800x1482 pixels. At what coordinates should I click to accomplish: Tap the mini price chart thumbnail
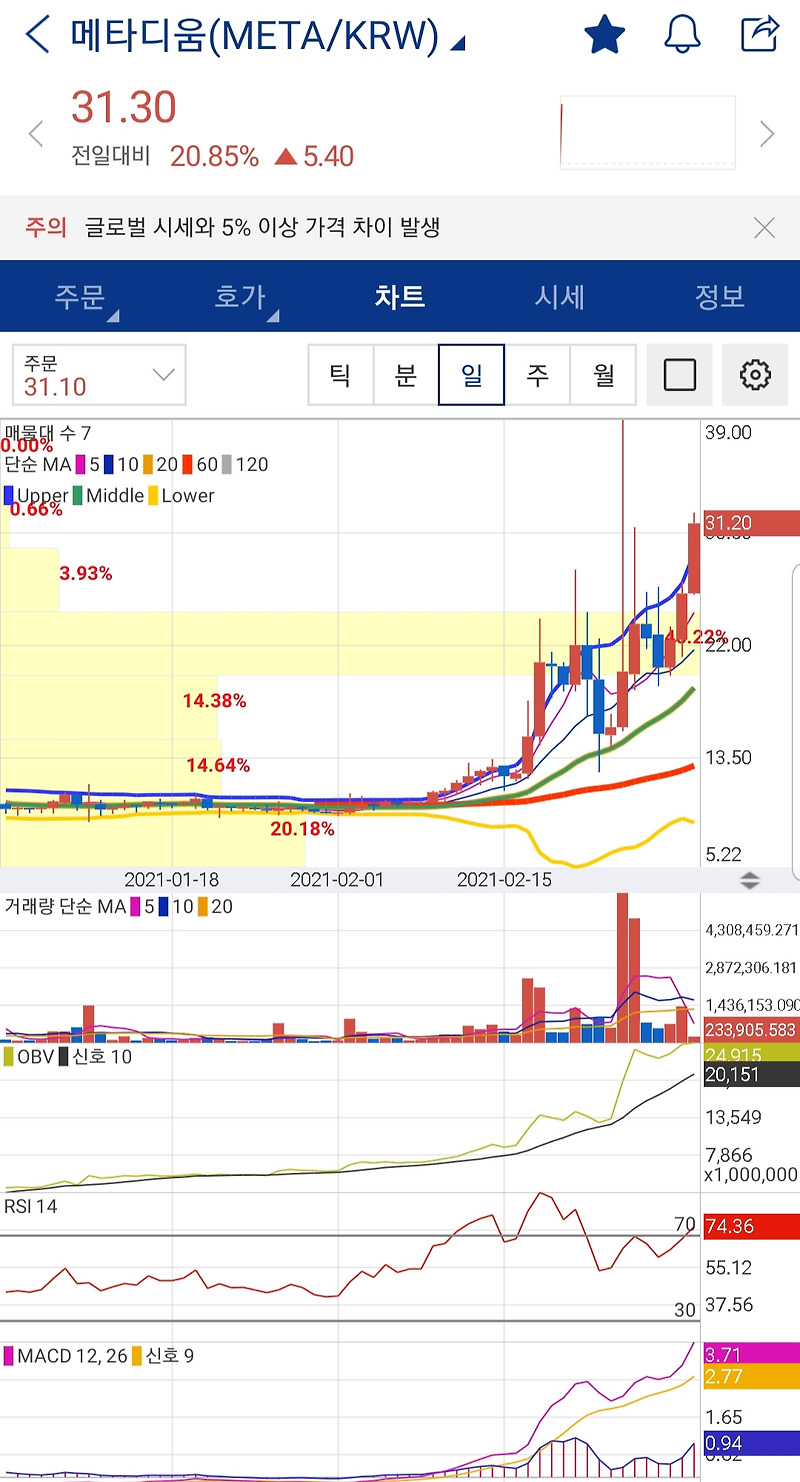click(x=647, y=132)
